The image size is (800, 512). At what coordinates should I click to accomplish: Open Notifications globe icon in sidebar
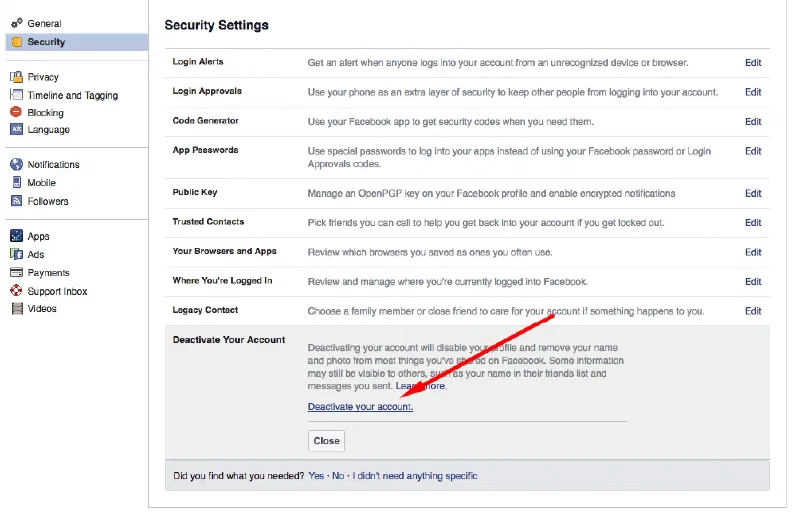16,164
